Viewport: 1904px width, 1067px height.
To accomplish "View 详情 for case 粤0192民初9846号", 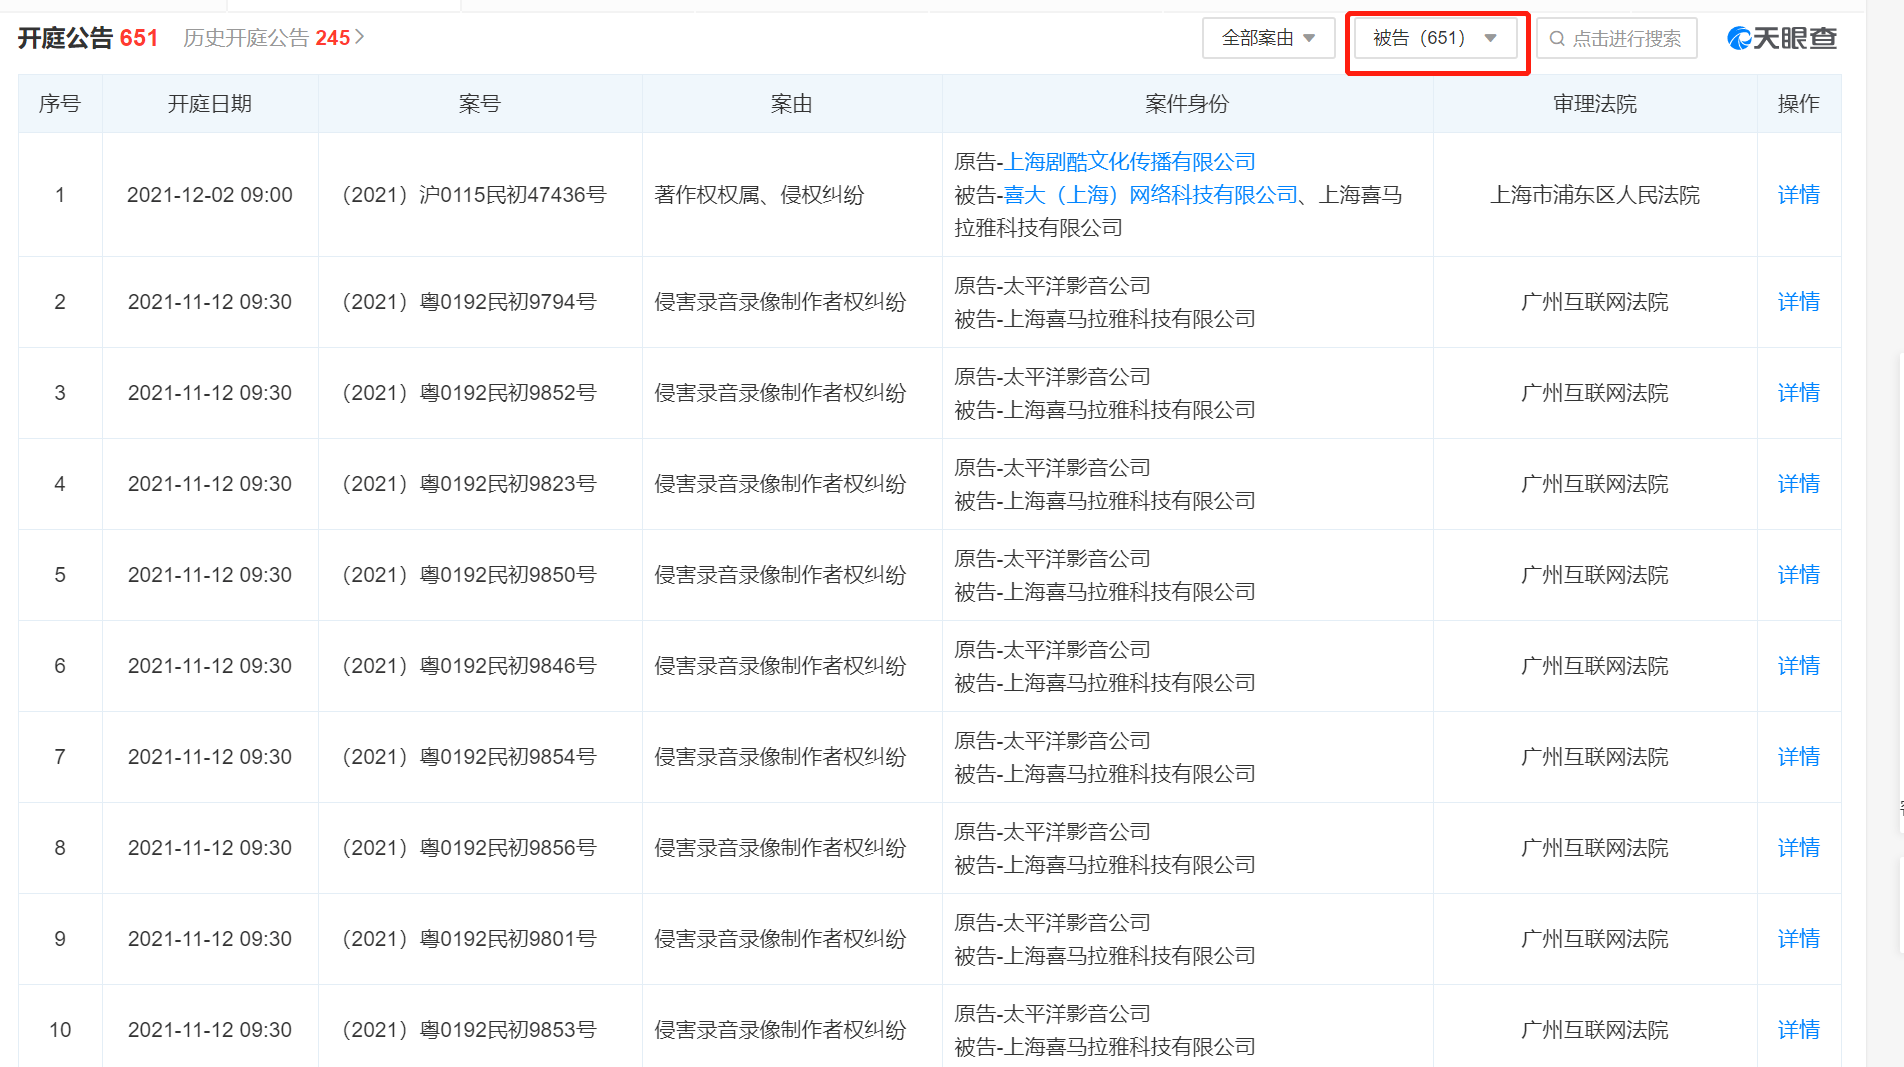I will click(1798, 666).
